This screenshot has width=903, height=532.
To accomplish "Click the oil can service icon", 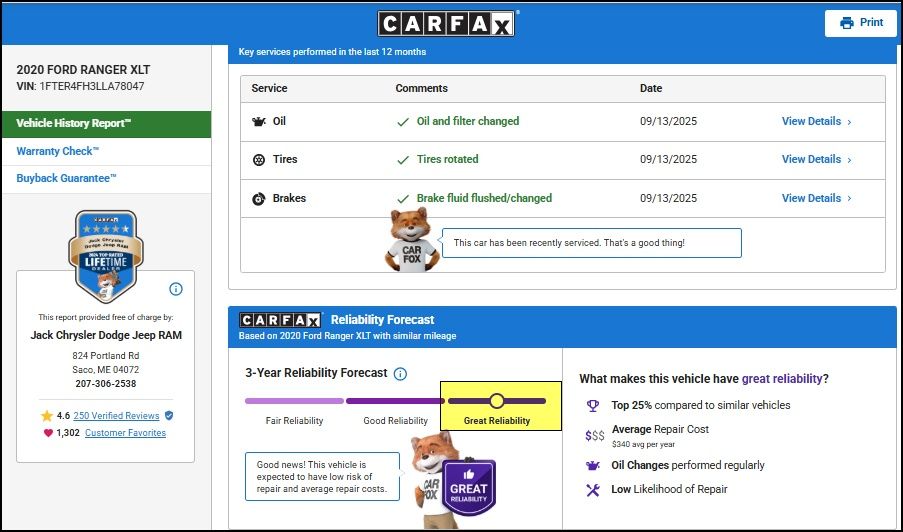I will click(259, 121).
